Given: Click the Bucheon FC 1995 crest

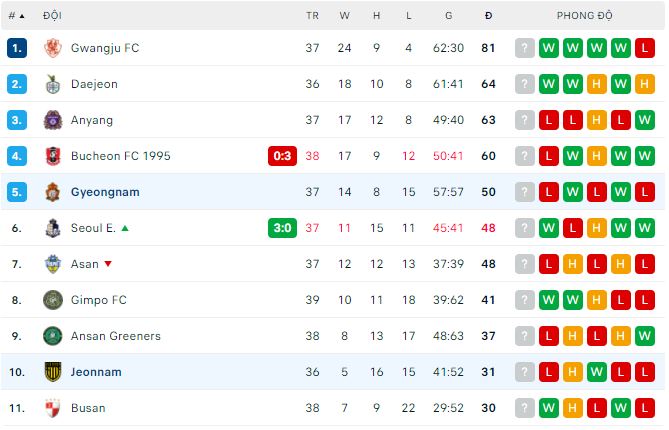Looking at the screenshot, I should 53,156.
